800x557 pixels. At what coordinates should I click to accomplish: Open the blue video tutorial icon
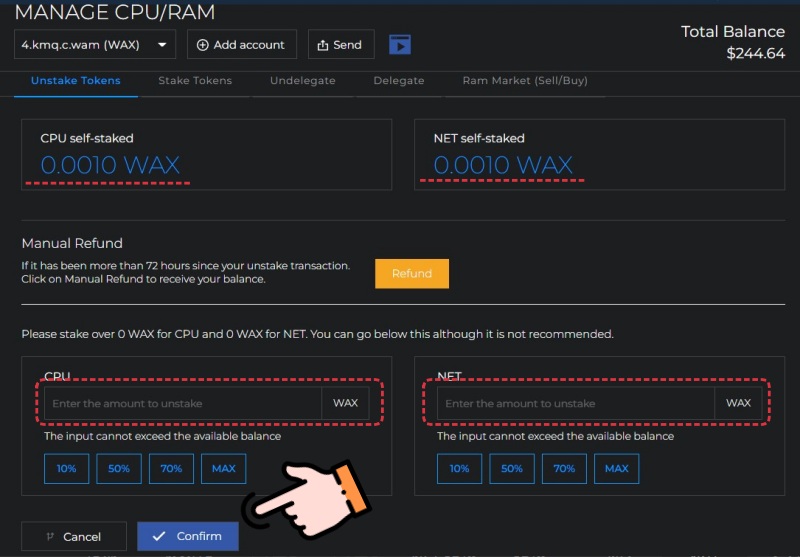[399, 45]
